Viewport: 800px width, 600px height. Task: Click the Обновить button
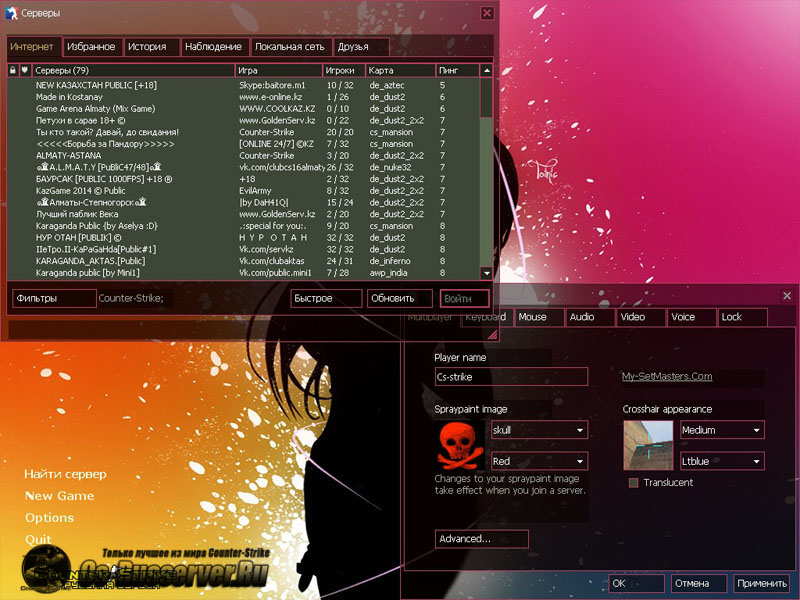pyautogui.click(x=399, y=298)
